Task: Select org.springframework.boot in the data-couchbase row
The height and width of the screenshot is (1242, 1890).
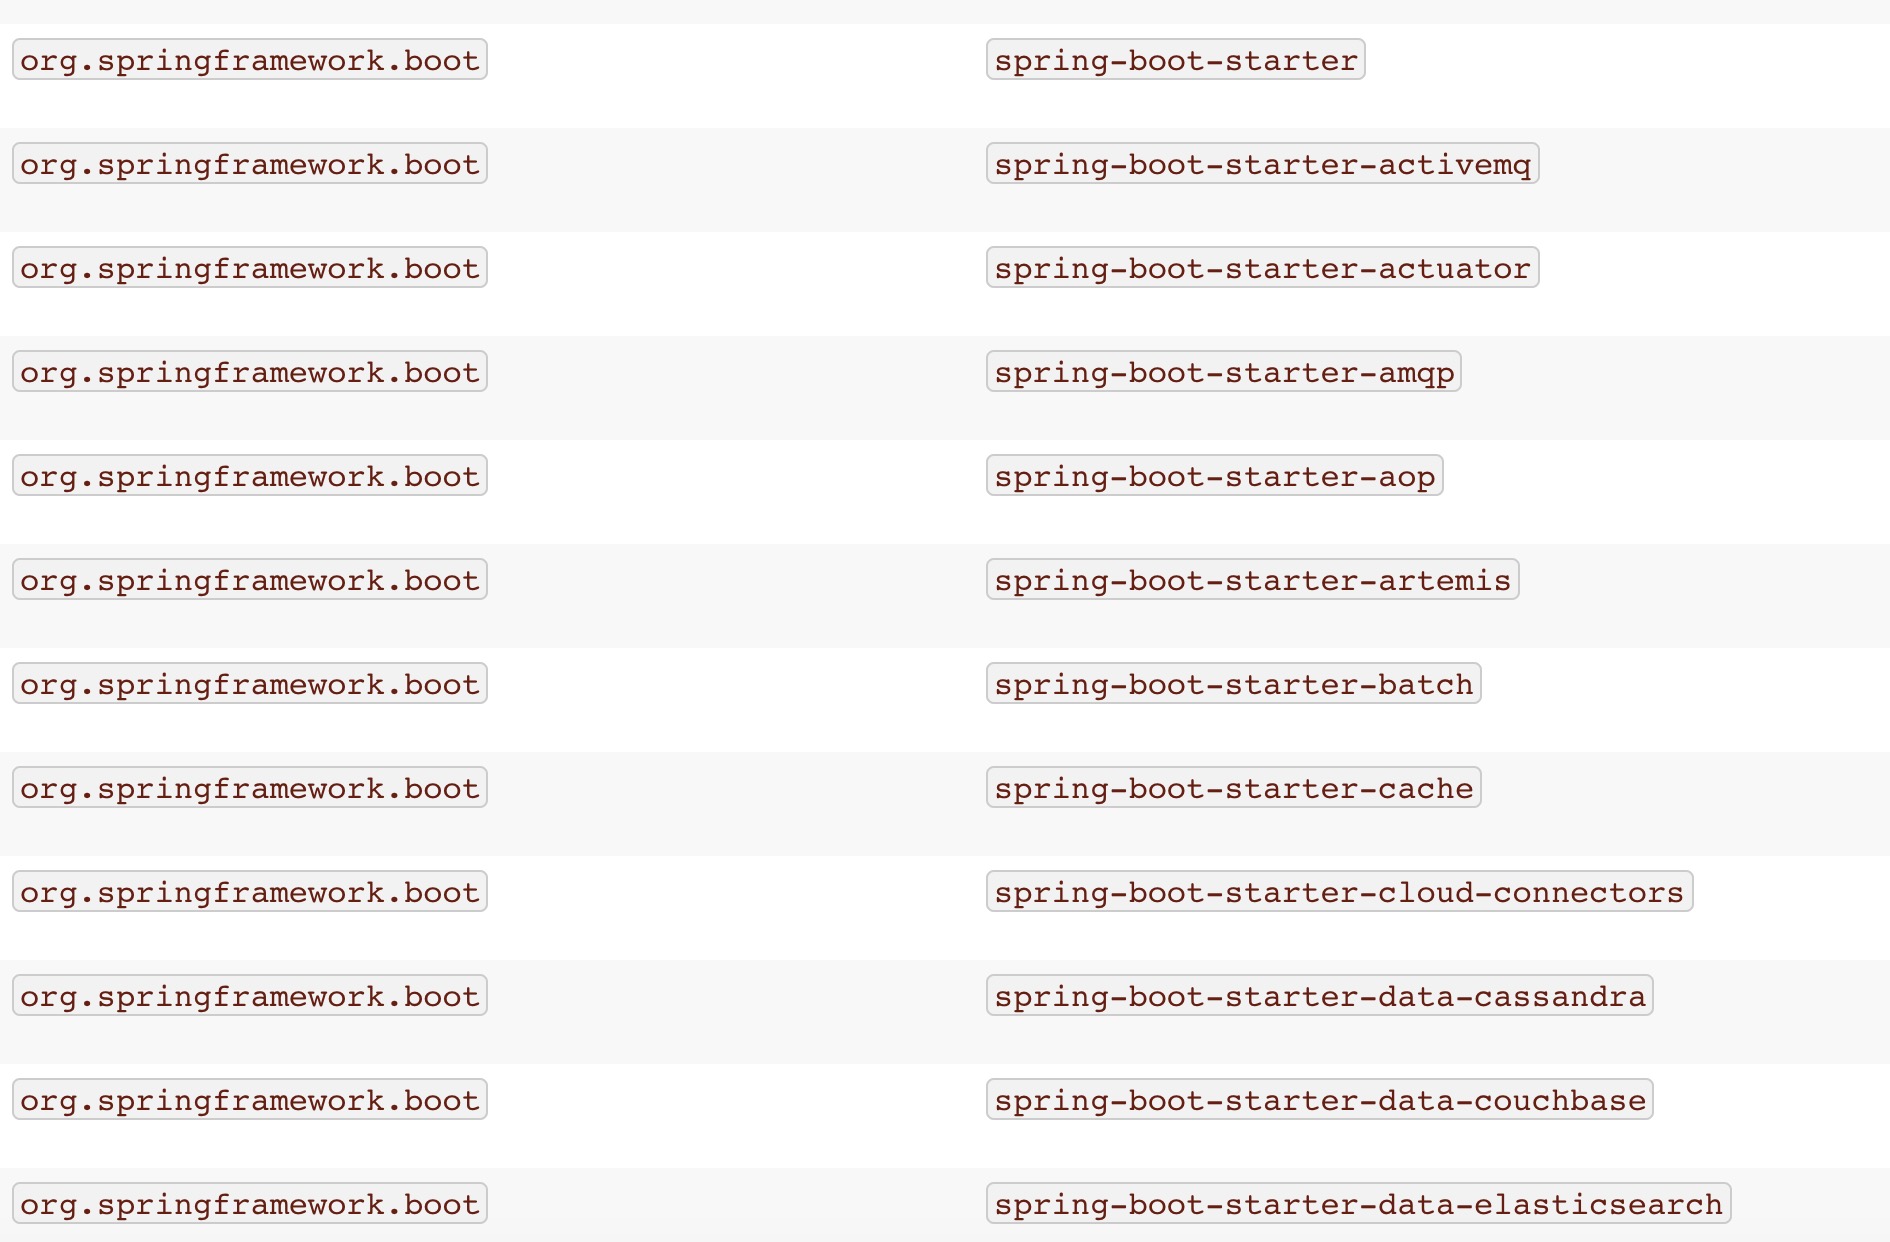Action: (249, 1100)
